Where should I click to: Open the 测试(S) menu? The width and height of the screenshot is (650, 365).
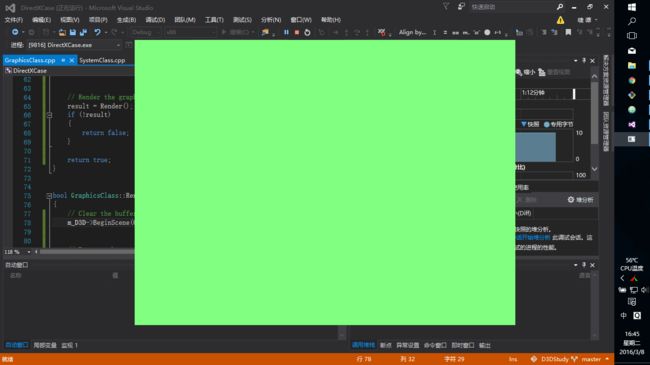pyautogui.click(x=242, y=19)
